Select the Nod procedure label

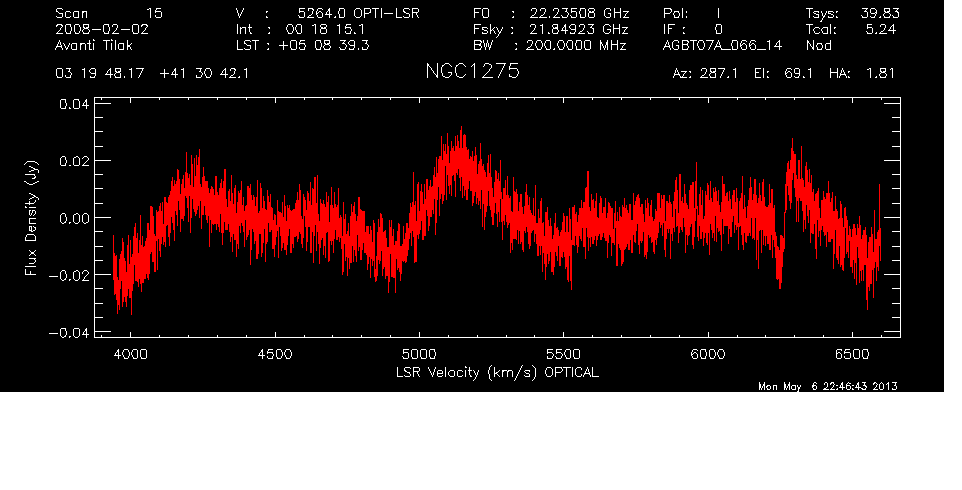pos(818,45)
